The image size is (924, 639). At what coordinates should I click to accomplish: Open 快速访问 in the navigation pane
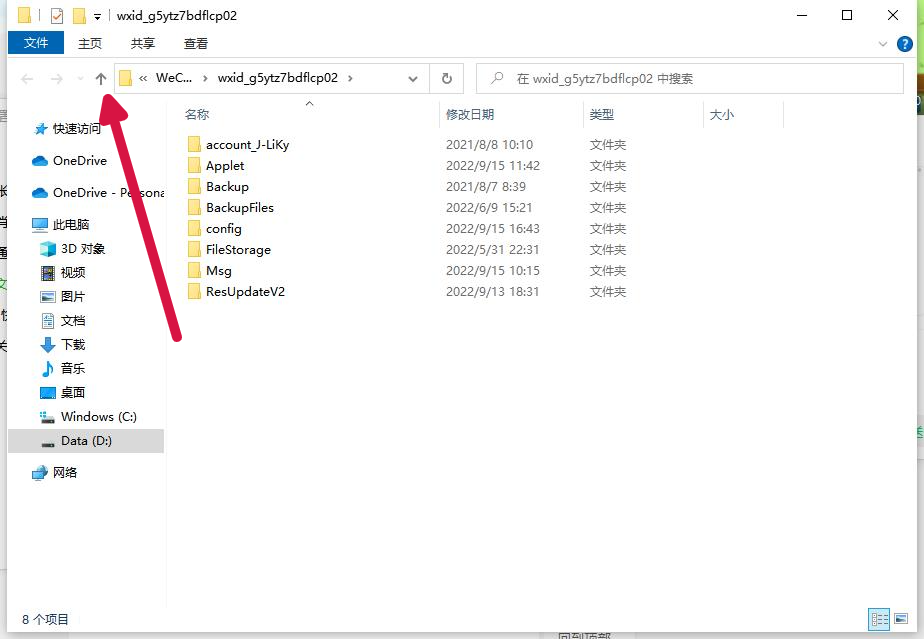point(77,129)
